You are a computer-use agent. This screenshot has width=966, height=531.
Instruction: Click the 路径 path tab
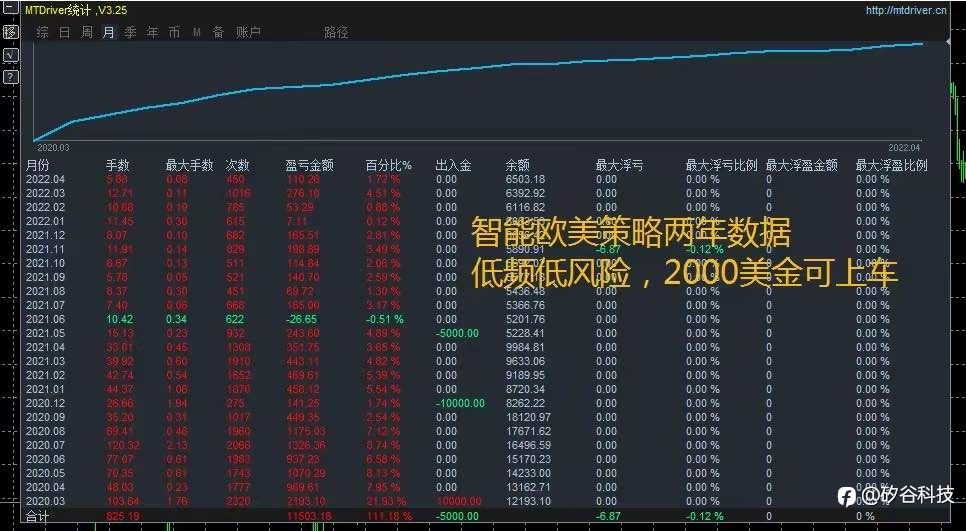[336, 32]
